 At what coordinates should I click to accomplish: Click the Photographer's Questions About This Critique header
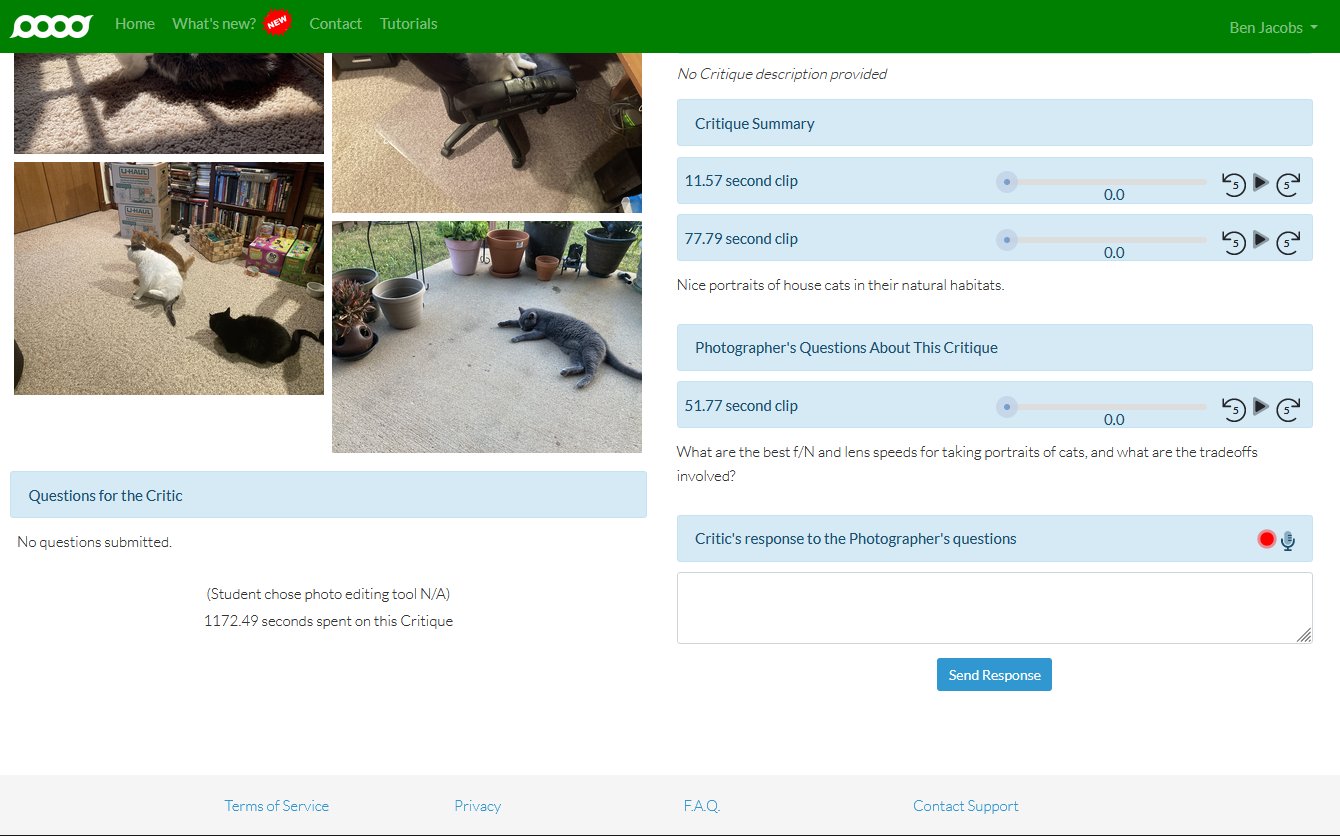click(x=994, y=347)
